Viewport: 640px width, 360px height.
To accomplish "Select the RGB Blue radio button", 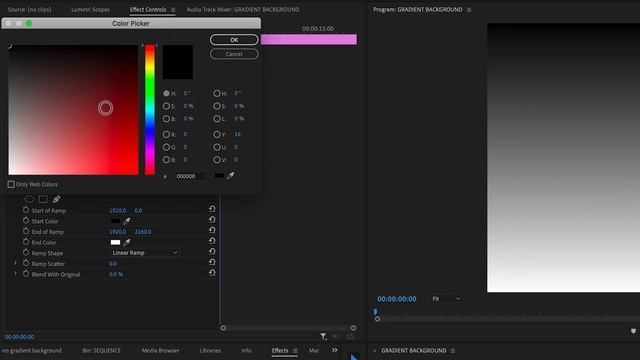I will point(166,160).
